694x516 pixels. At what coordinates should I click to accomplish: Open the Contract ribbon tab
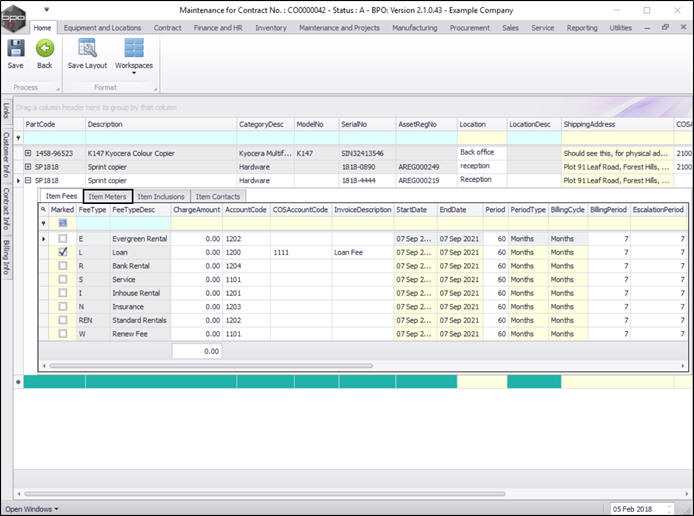click(168, 28)
